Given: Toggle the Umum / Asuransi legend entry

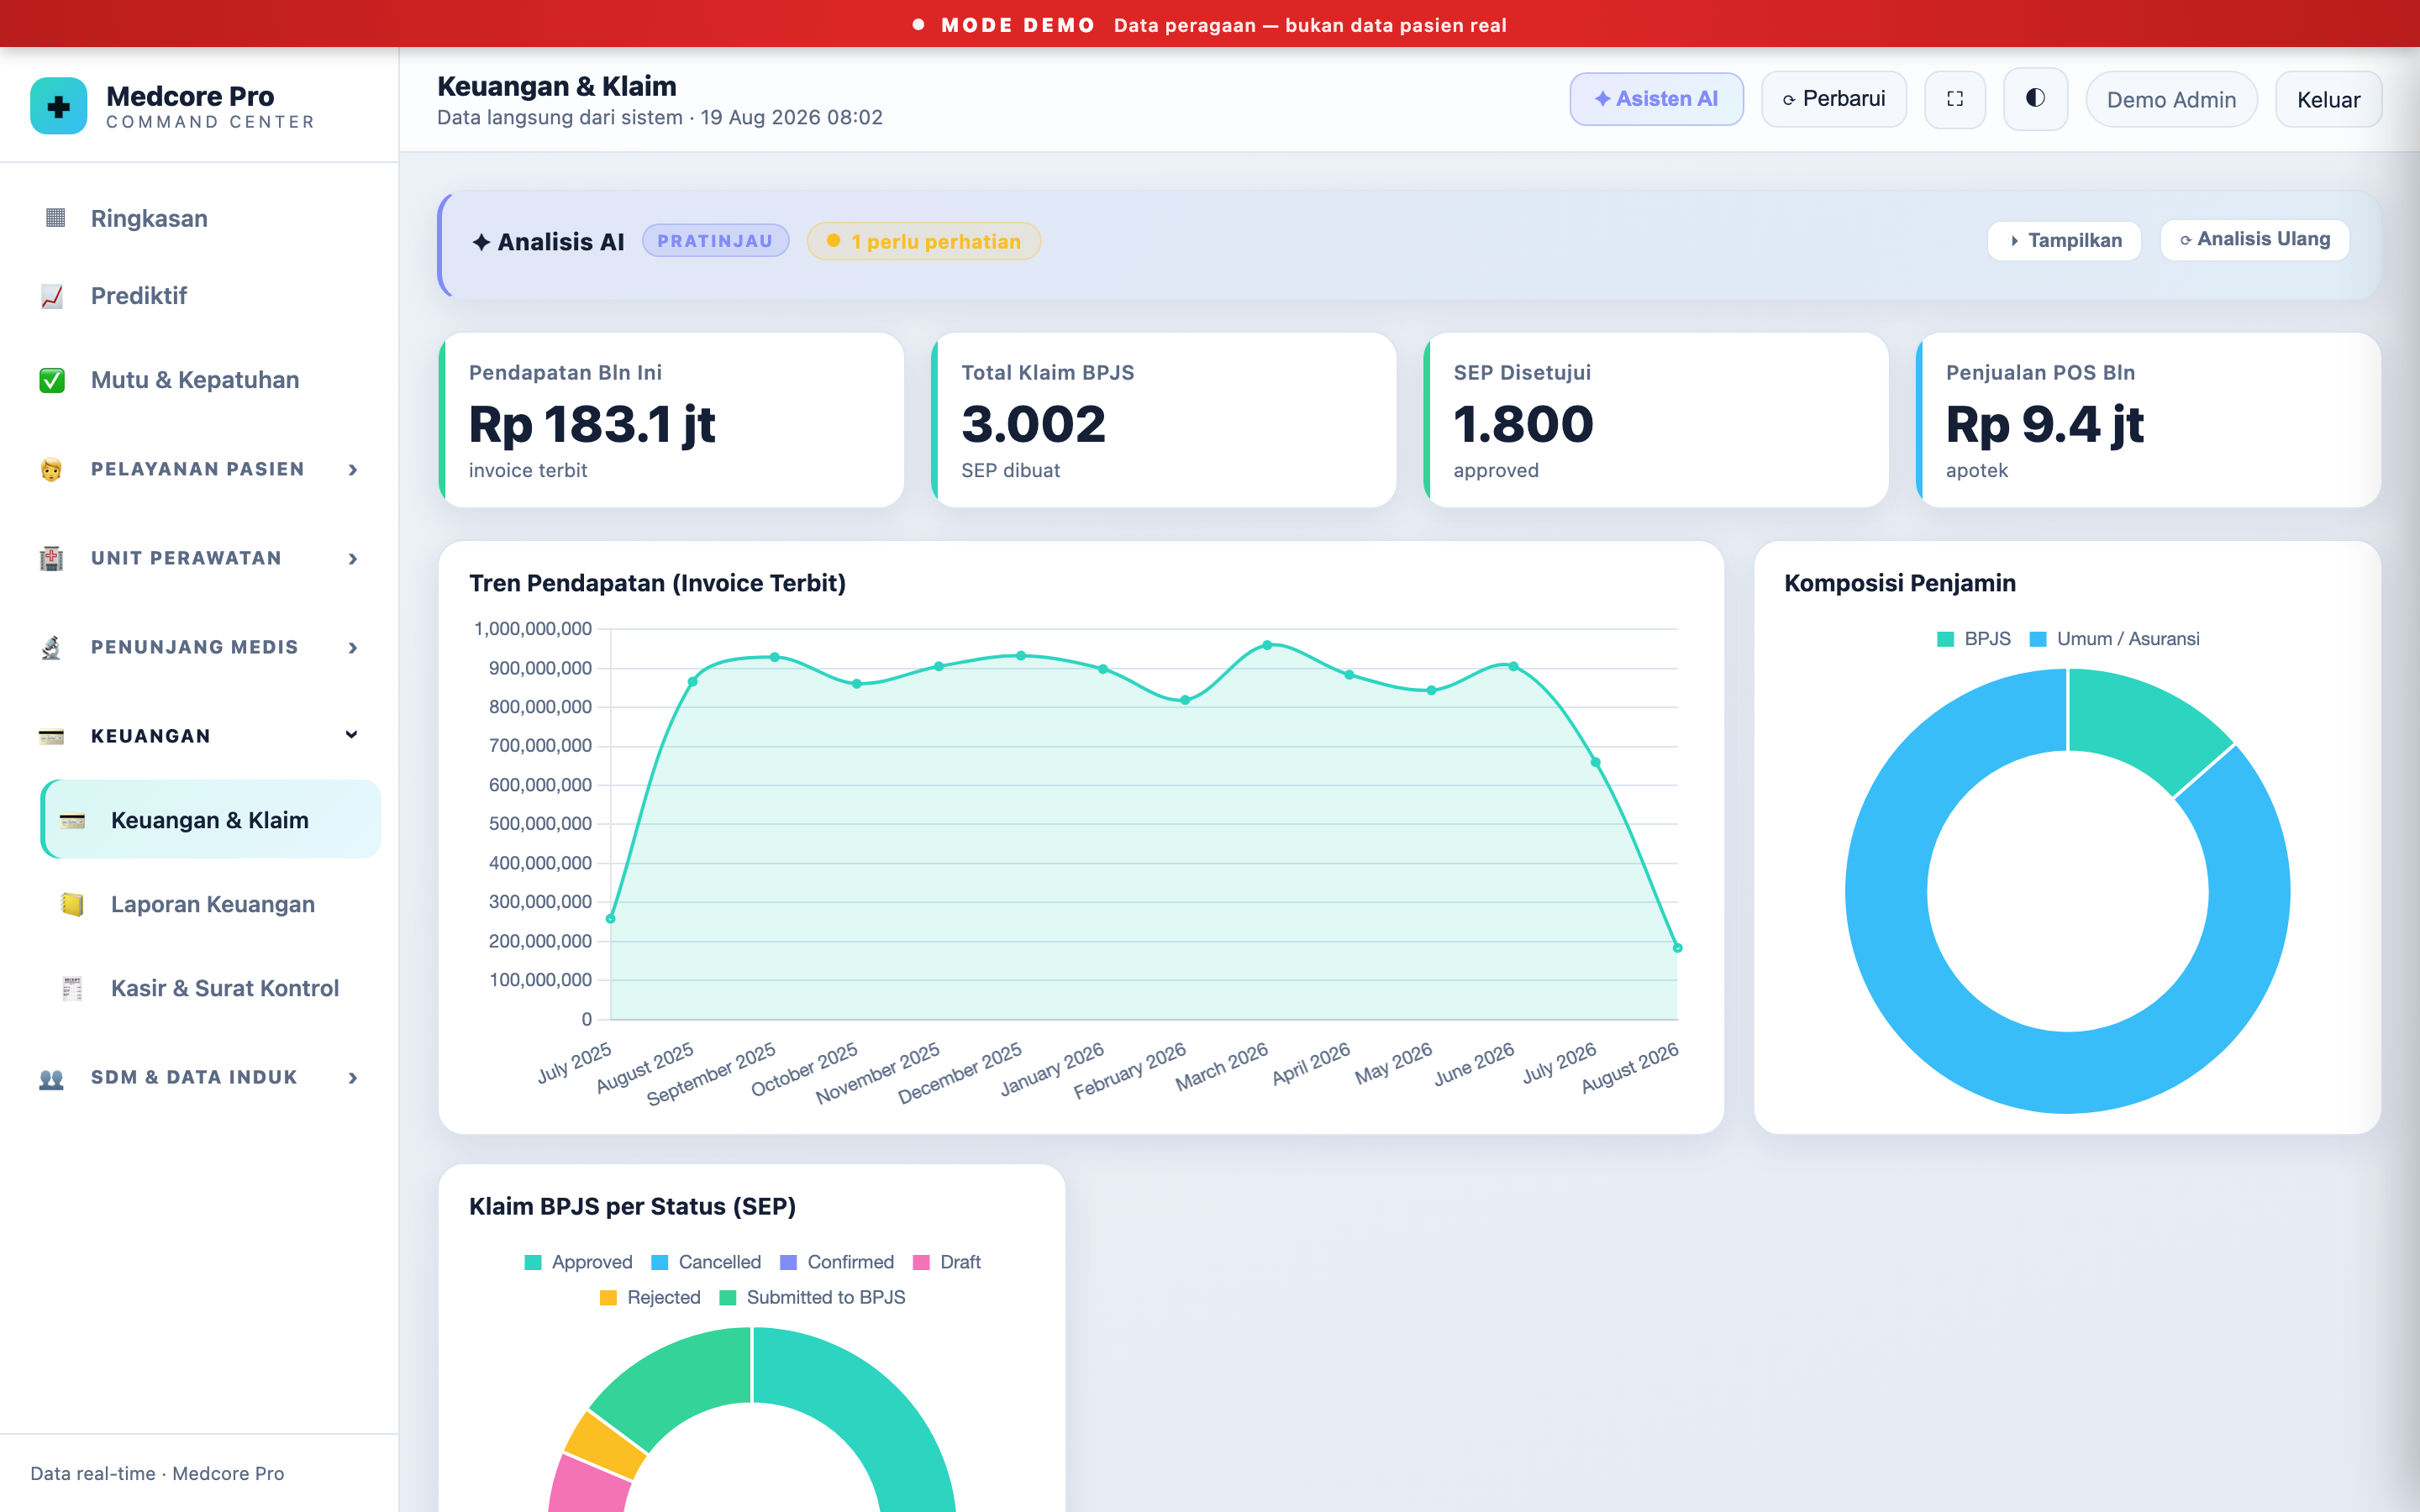Looking at the screenshot, I should pyautogui.click(x=2114, y=639).
